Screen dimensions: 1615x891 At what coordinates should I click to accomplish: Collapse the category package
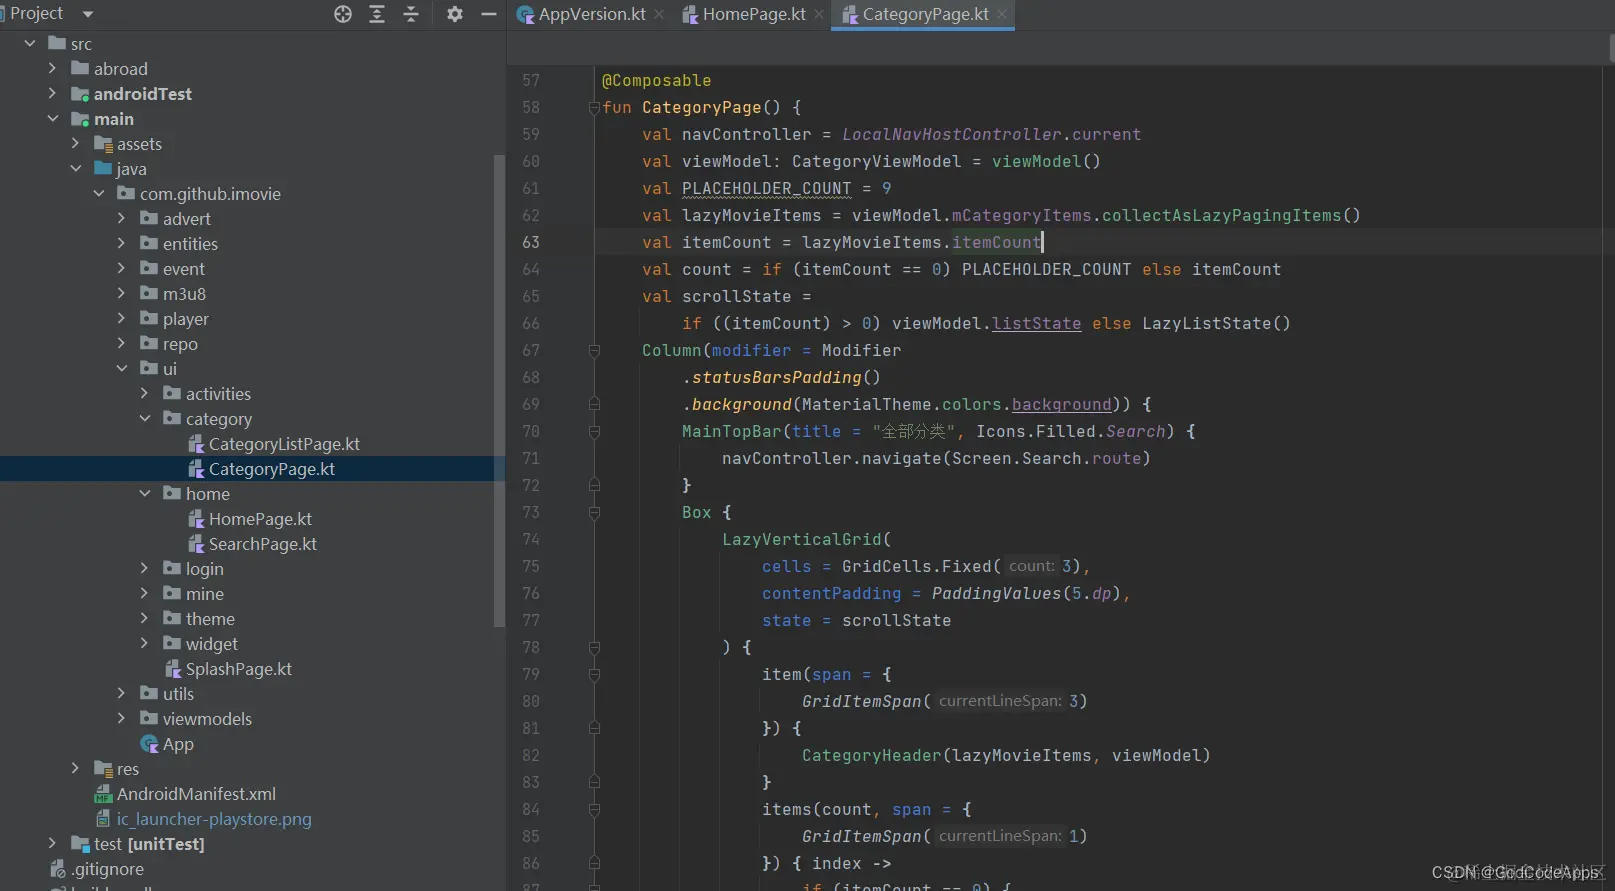[x=145, y=418]
